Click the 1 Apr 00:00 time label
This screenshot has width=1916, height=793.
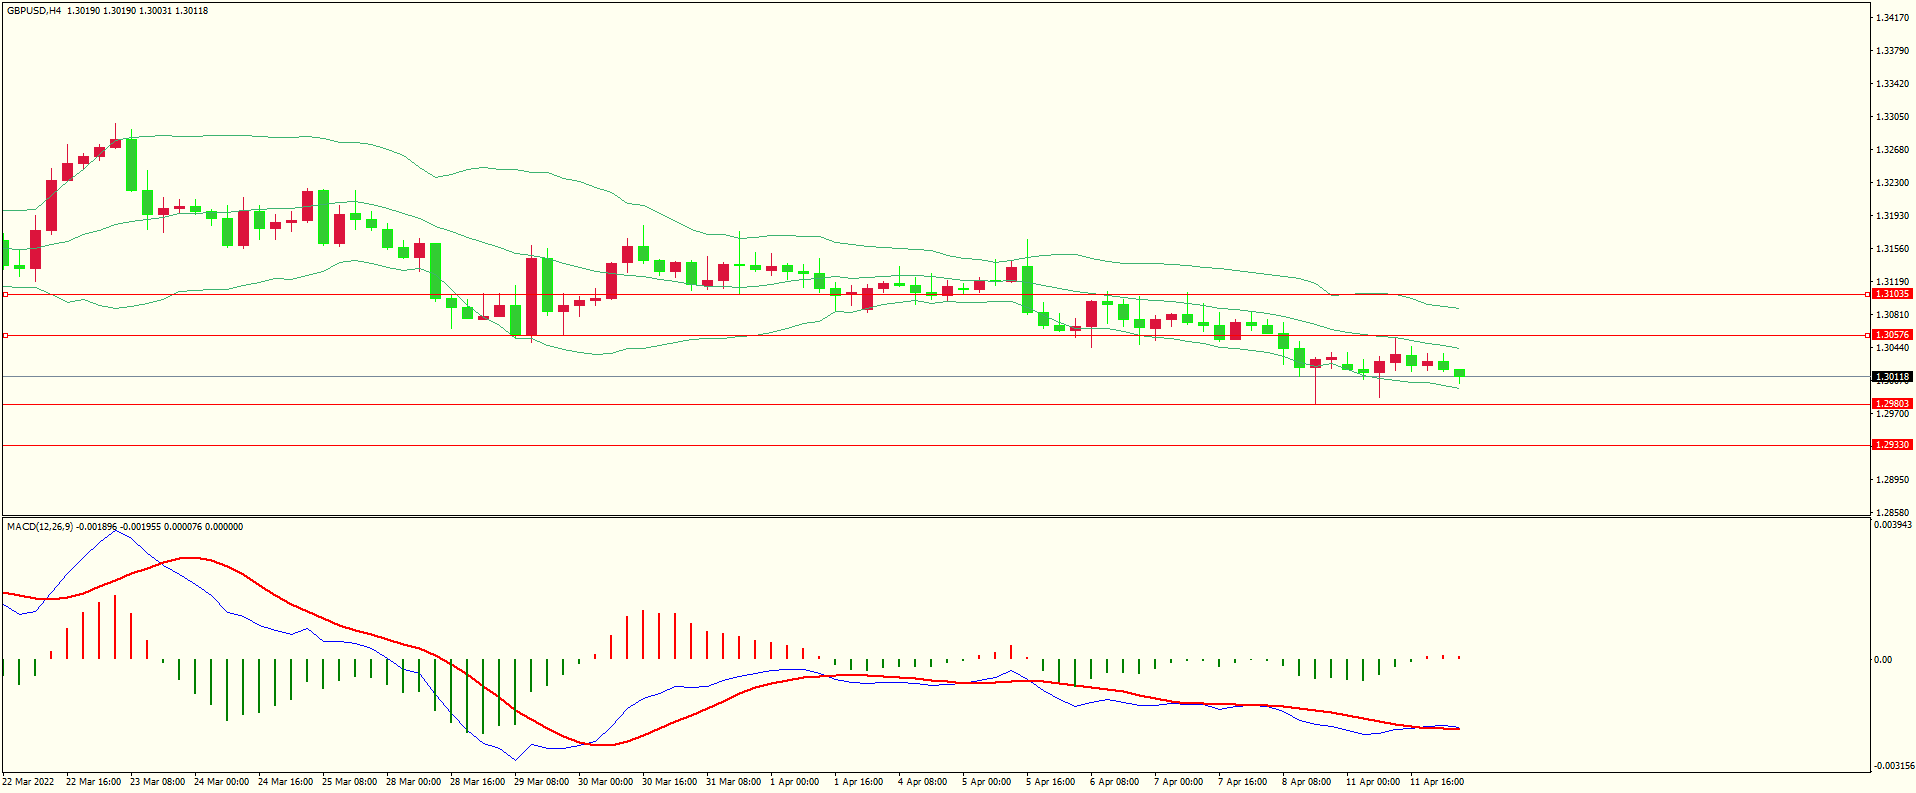pyautogui.click(x=794, y=782)
